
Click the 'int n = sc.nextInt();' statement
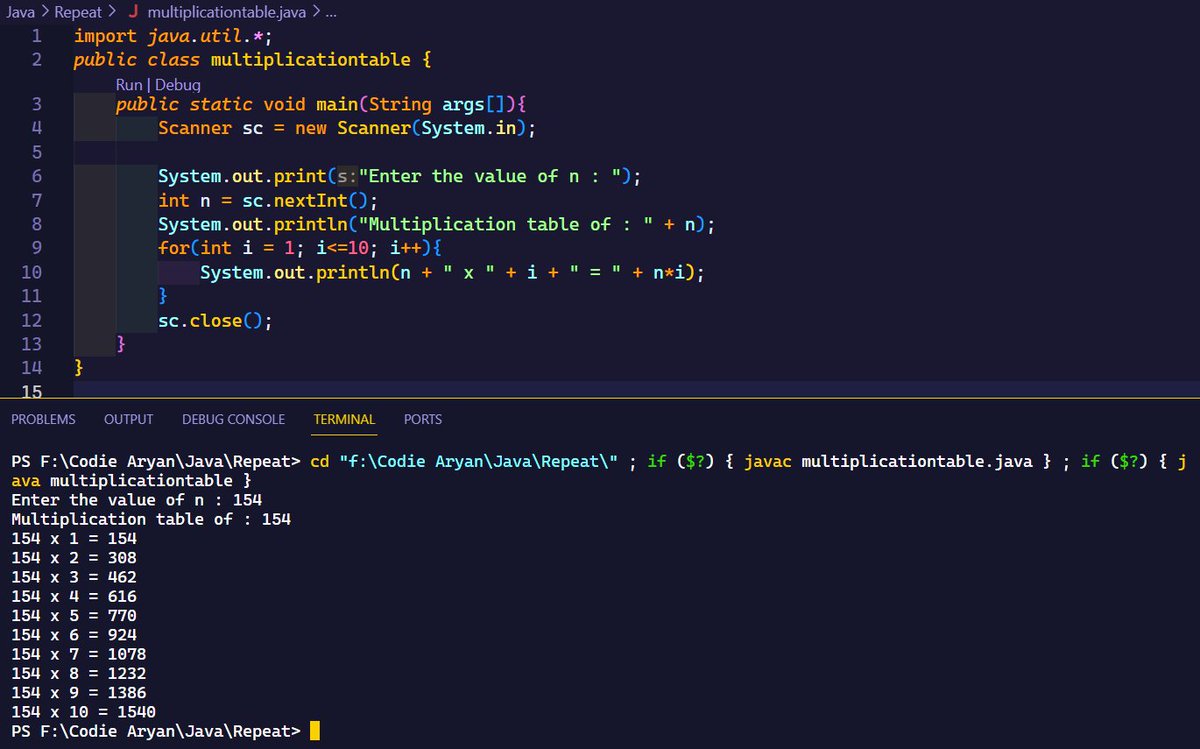(x=268, y=200)
